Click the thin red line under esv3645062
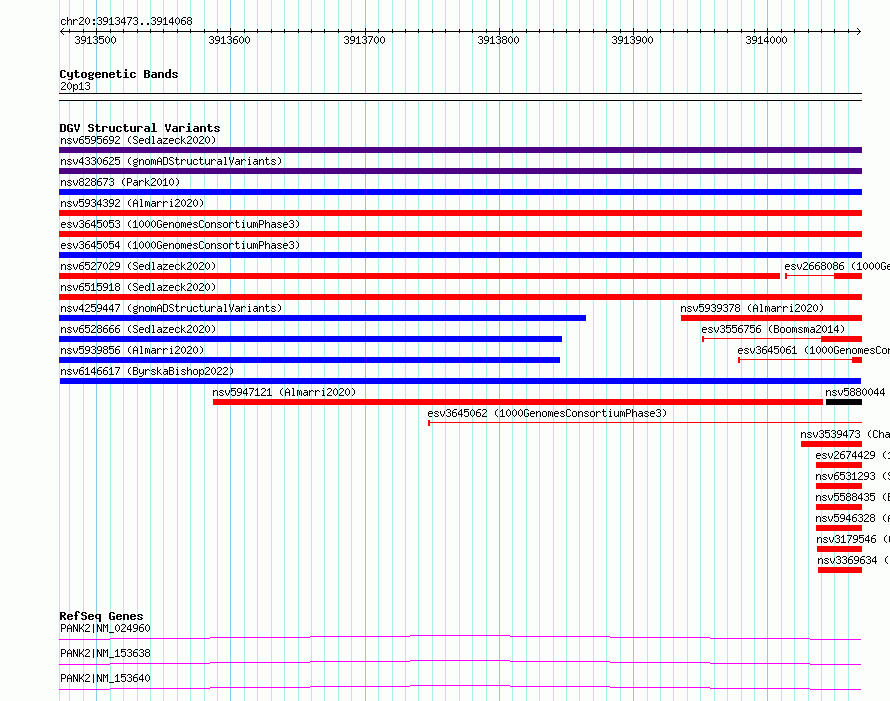The width and height of the screenshot is (890, 701). pos(645,423)
